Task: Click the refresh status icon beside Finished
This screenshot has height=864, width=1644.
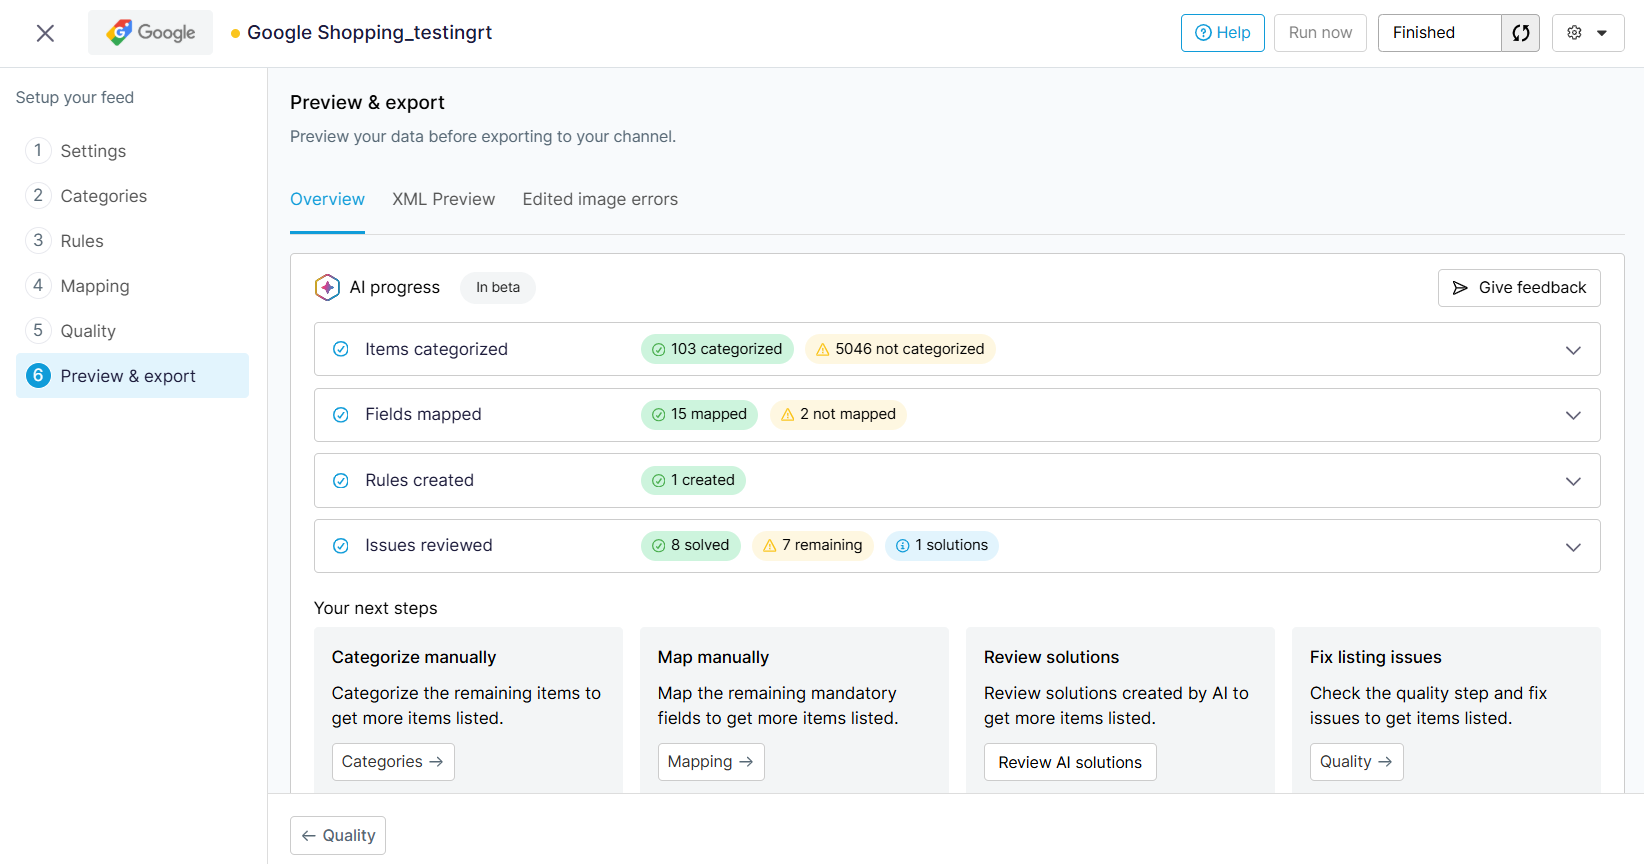Action: click(x=1520, y=33)
